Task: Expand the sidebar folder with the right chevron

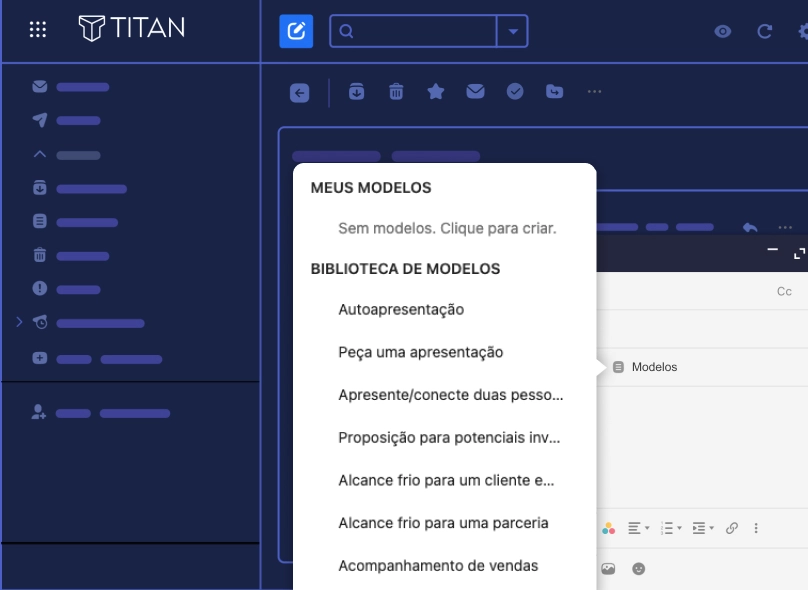Action: [18, 322]
